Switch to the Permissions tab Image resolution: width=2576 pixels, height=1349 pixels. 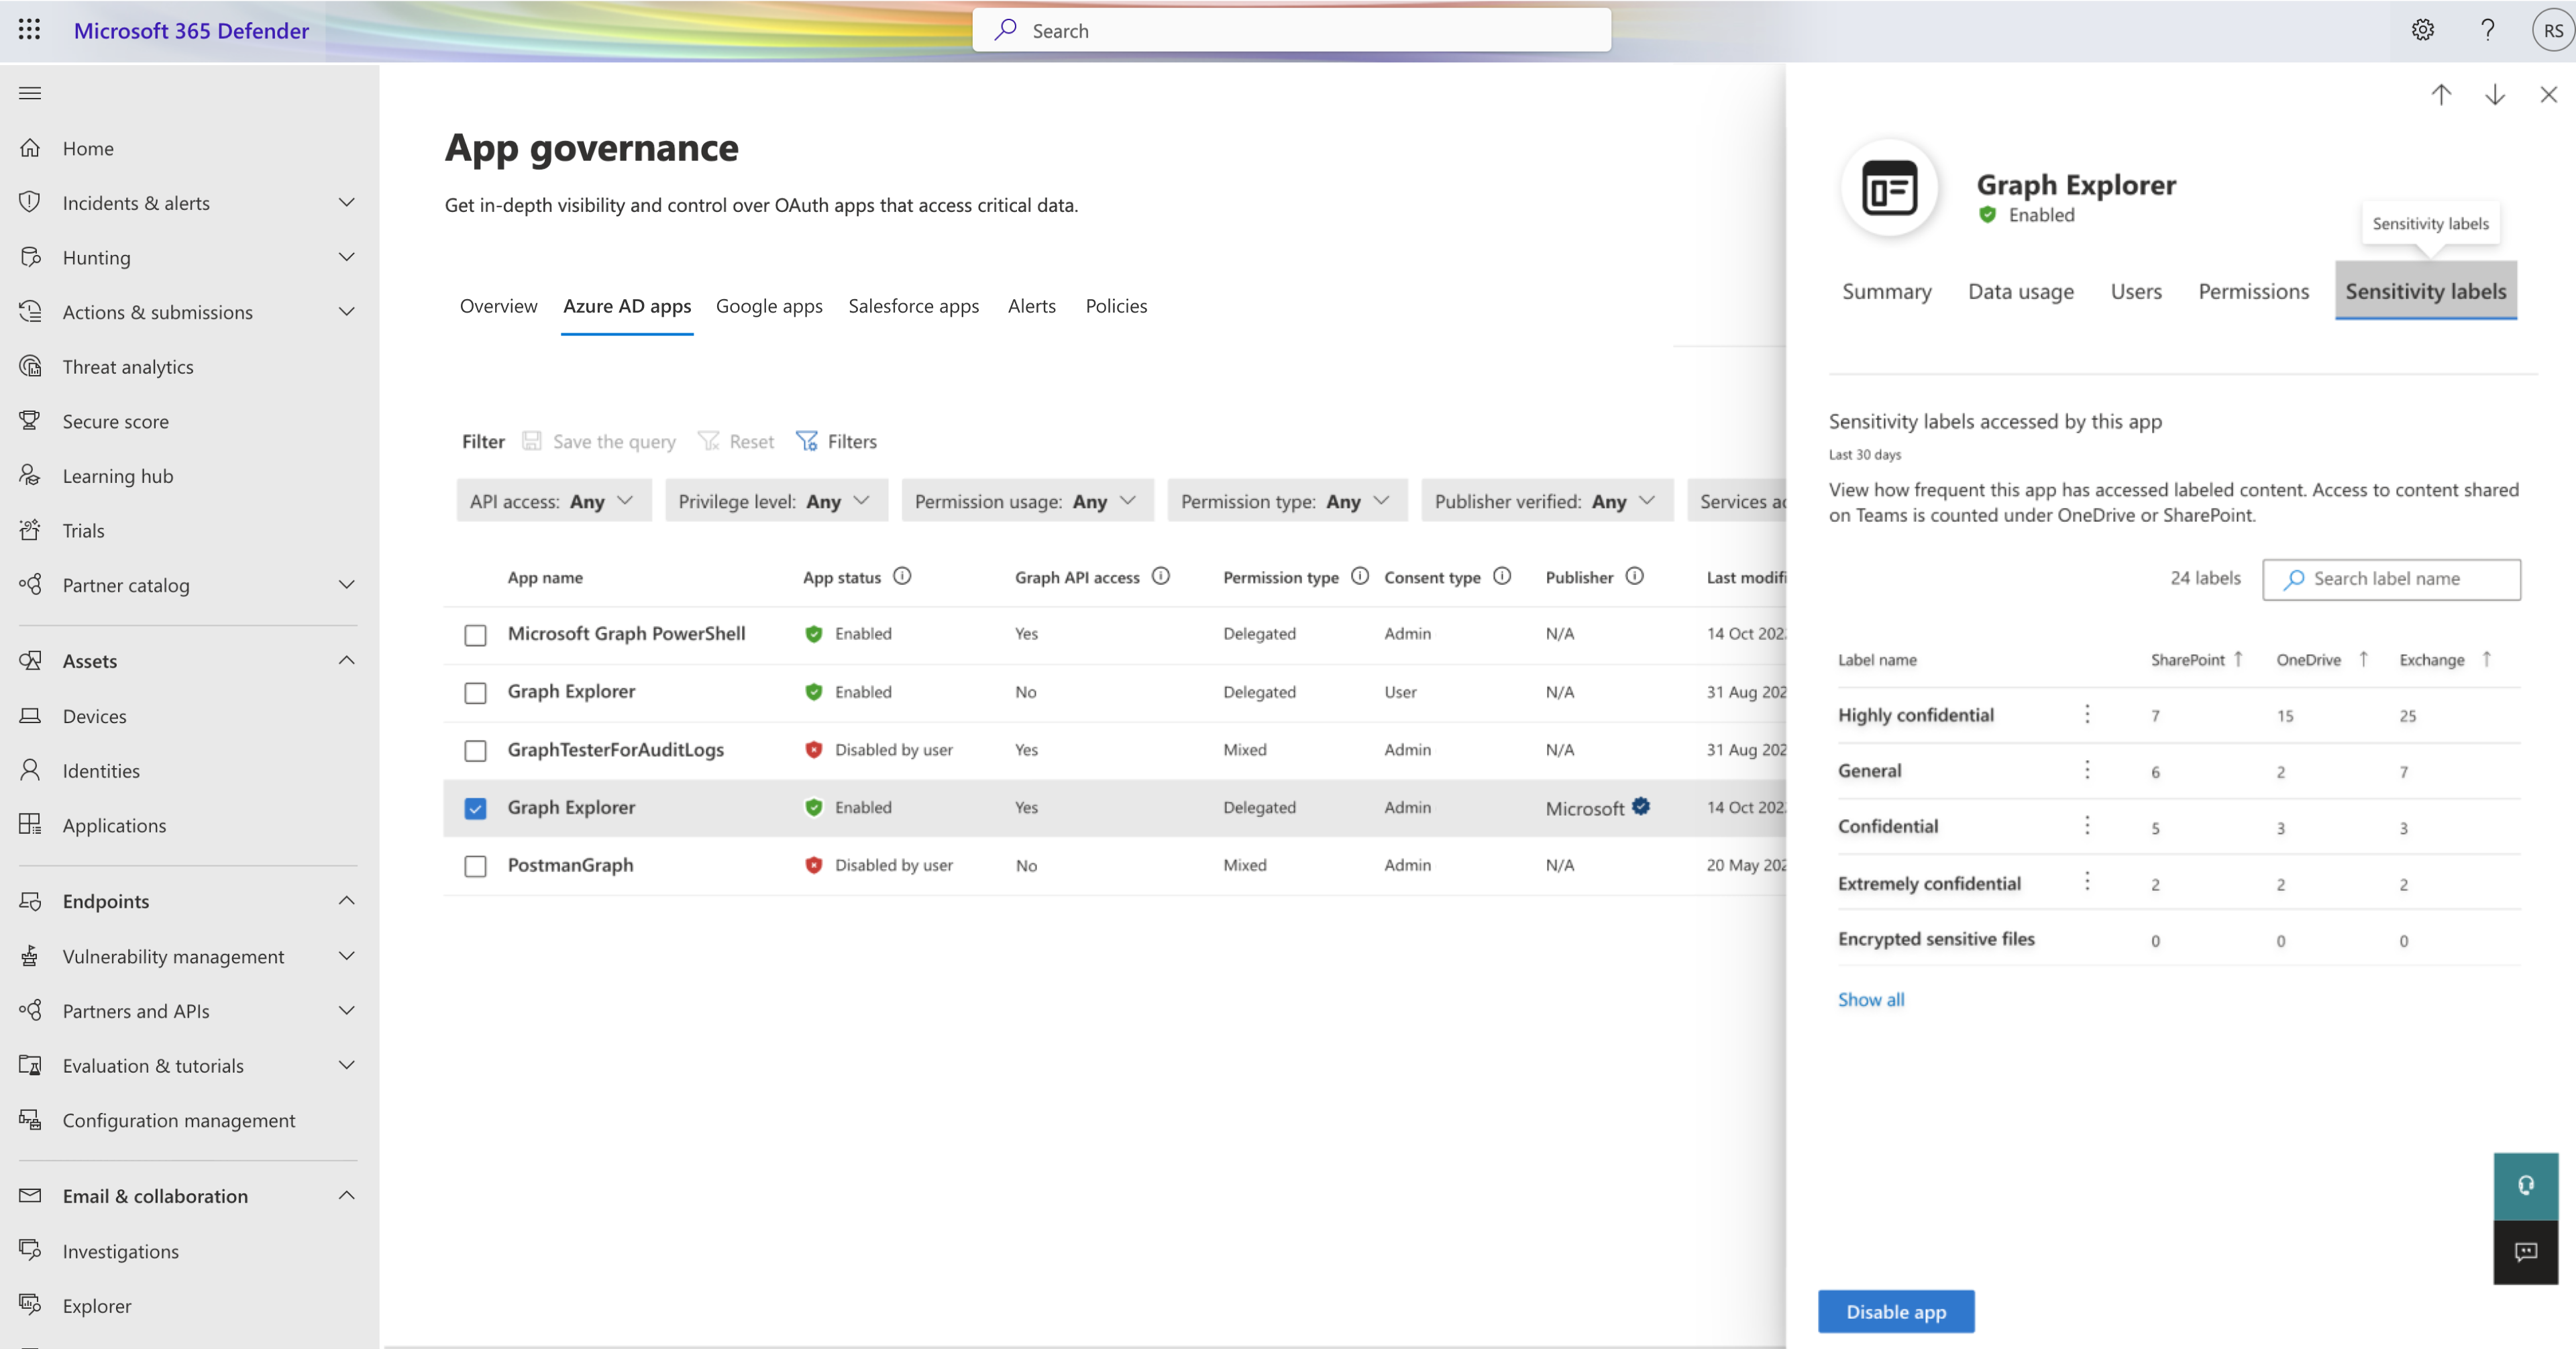pos(2252,290)
